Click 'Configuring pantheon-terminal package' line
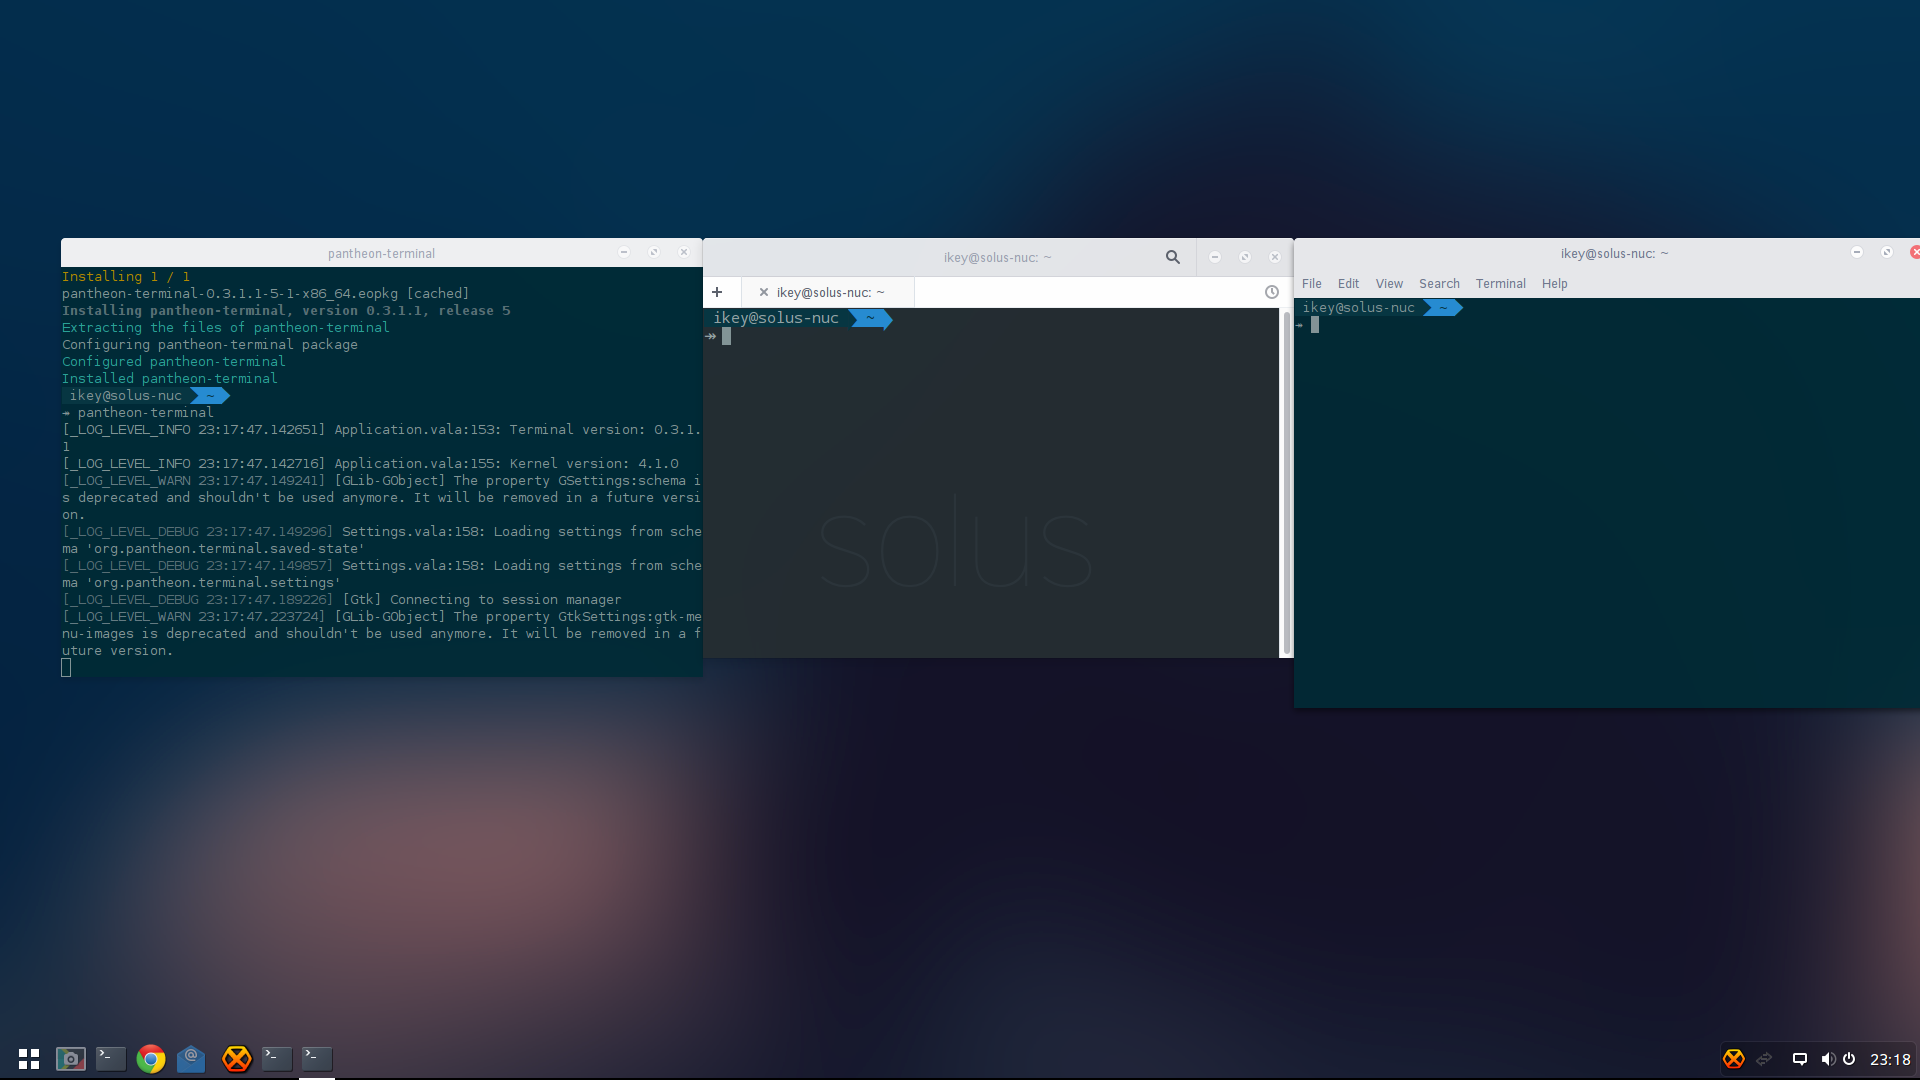The height and width of the screenshot is (1080, 1920). coord(210,345)
